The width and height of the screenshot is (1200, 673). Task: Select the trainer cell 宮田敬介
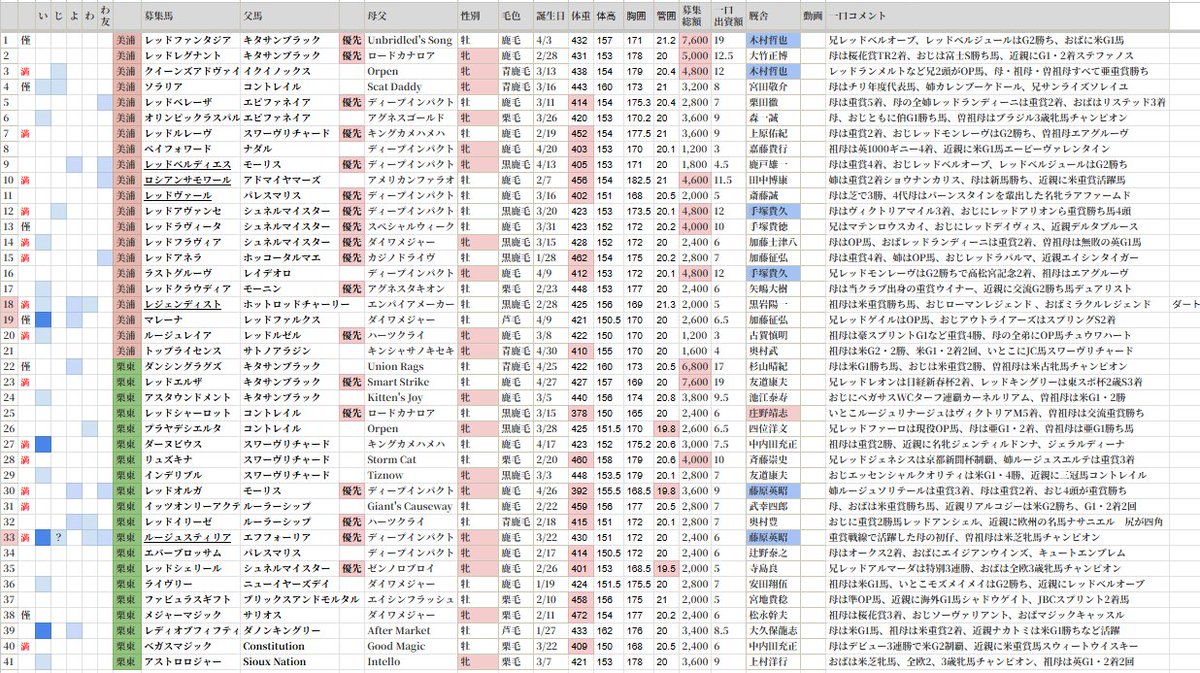[768, 87]
